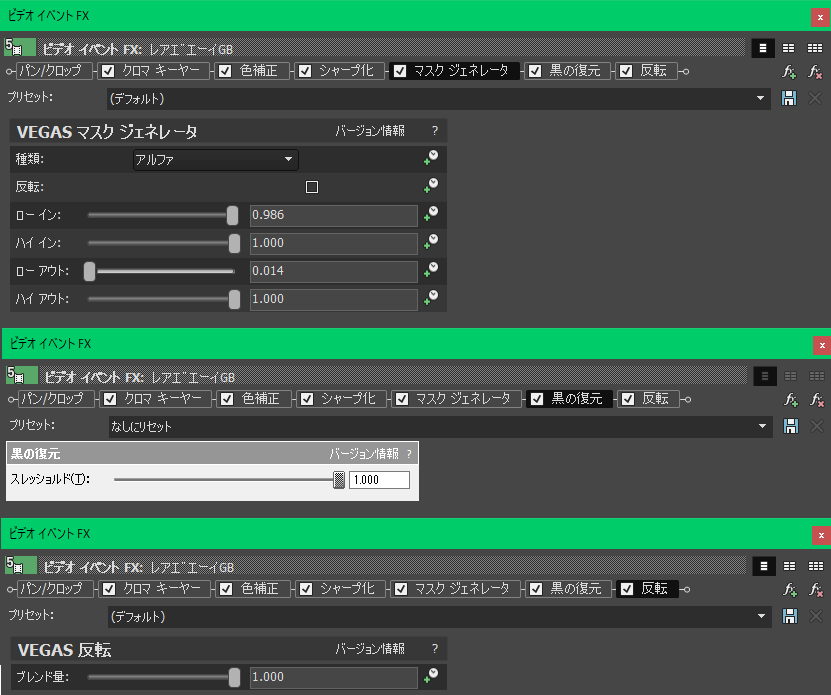The image size is (831, 695).
Task: Disable クロマ キーヤー effect in top window
Action: [108, 71]
